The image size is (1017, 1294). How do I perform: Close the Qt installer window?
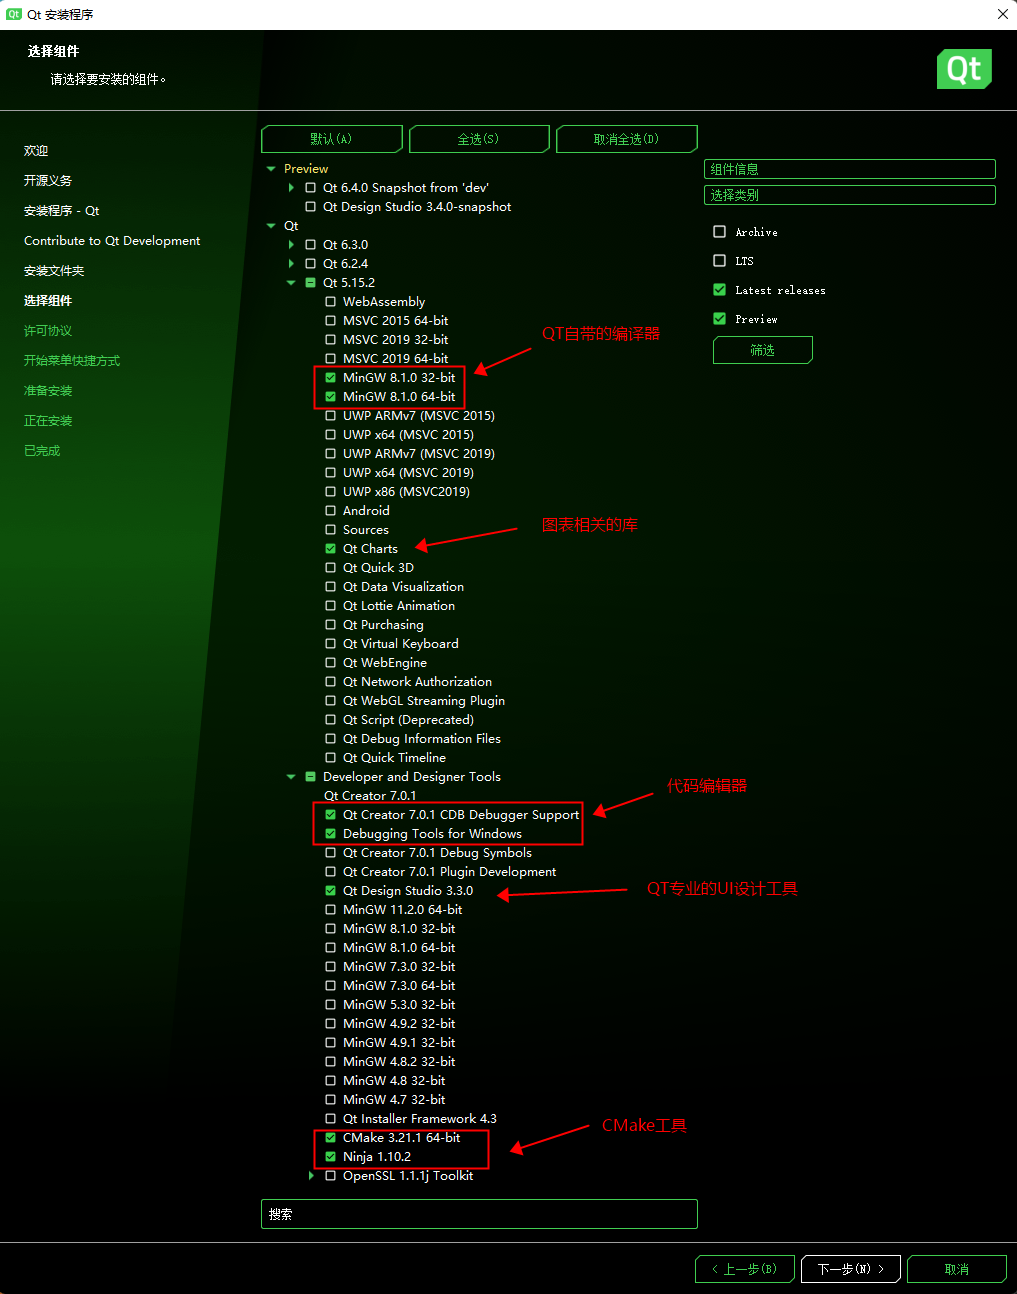coord(1002,14)
